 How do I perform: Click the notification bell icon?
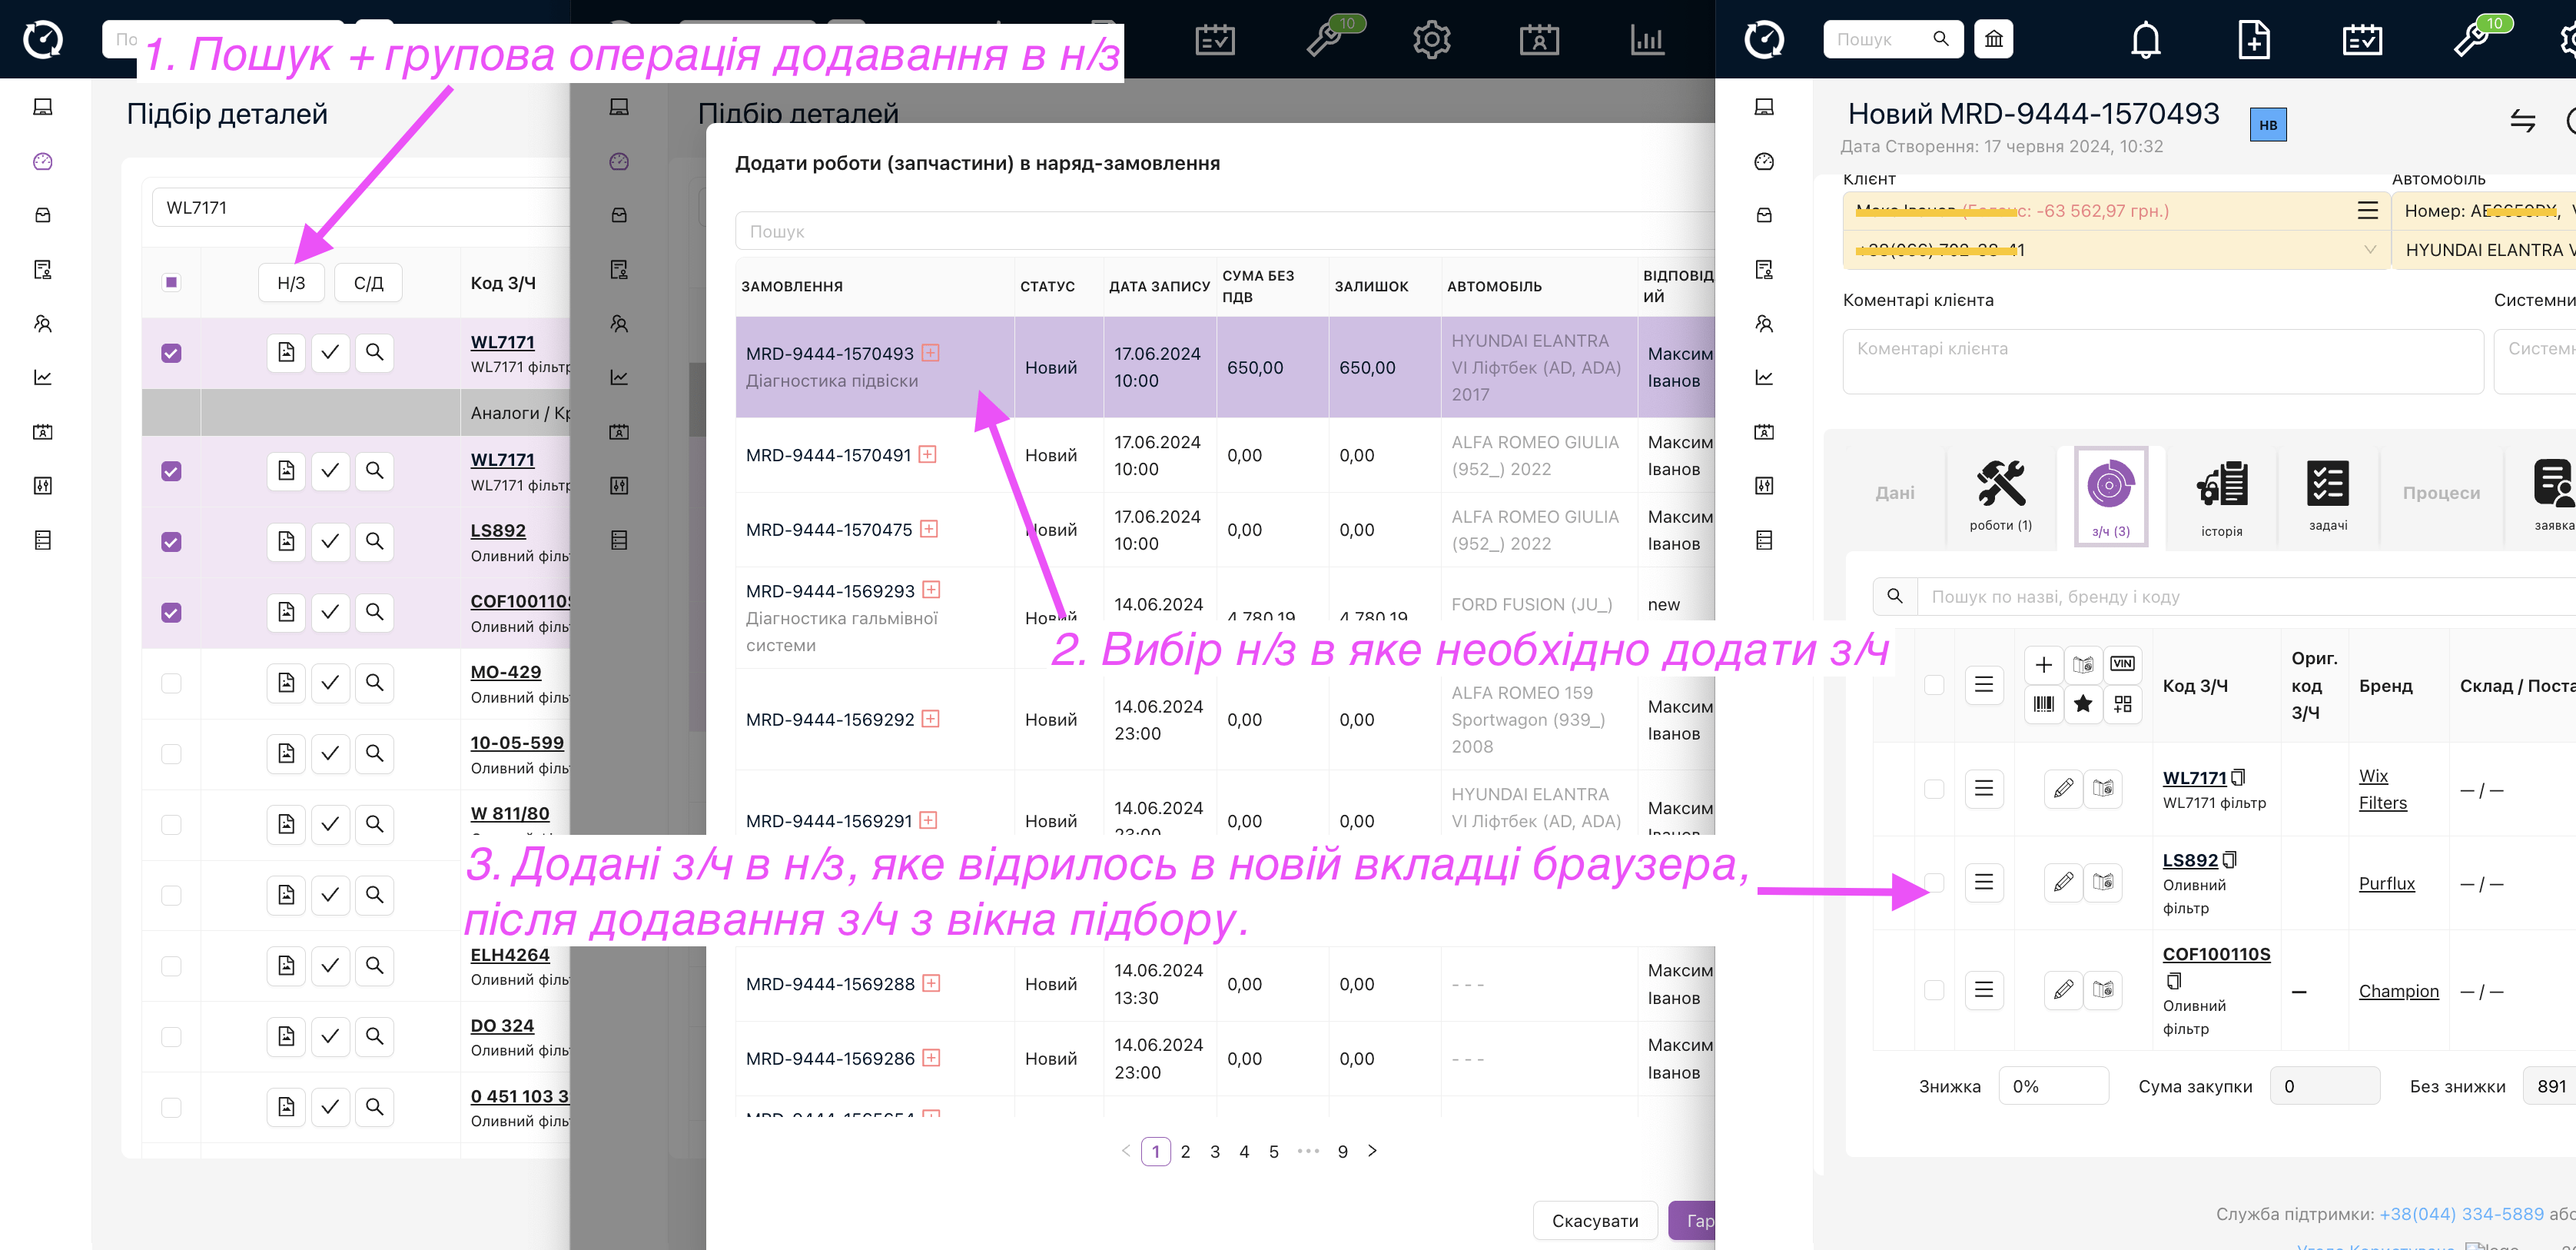pos(2145,40)
